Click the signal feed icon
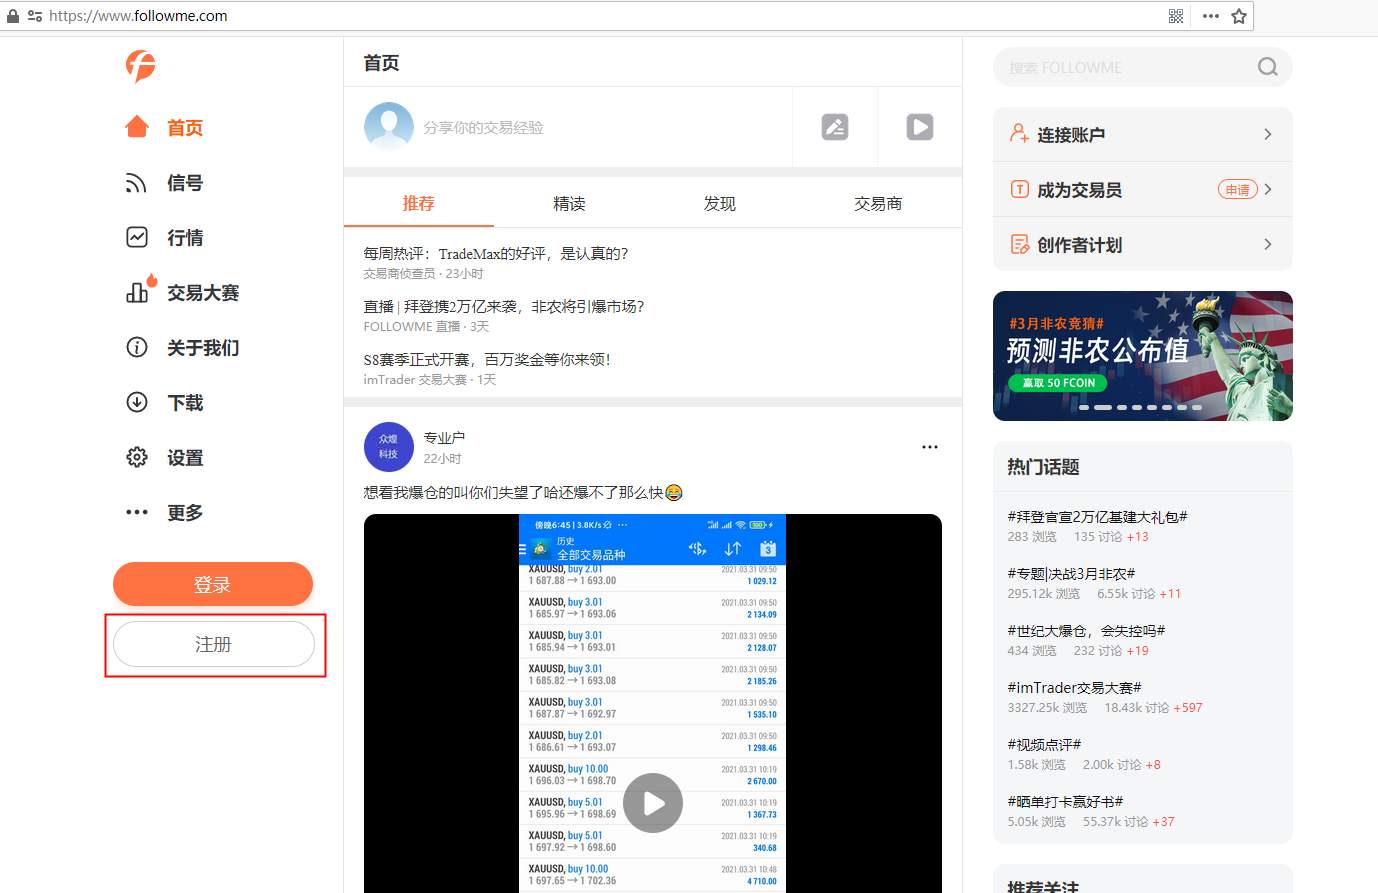 click(x=136, y=182)
